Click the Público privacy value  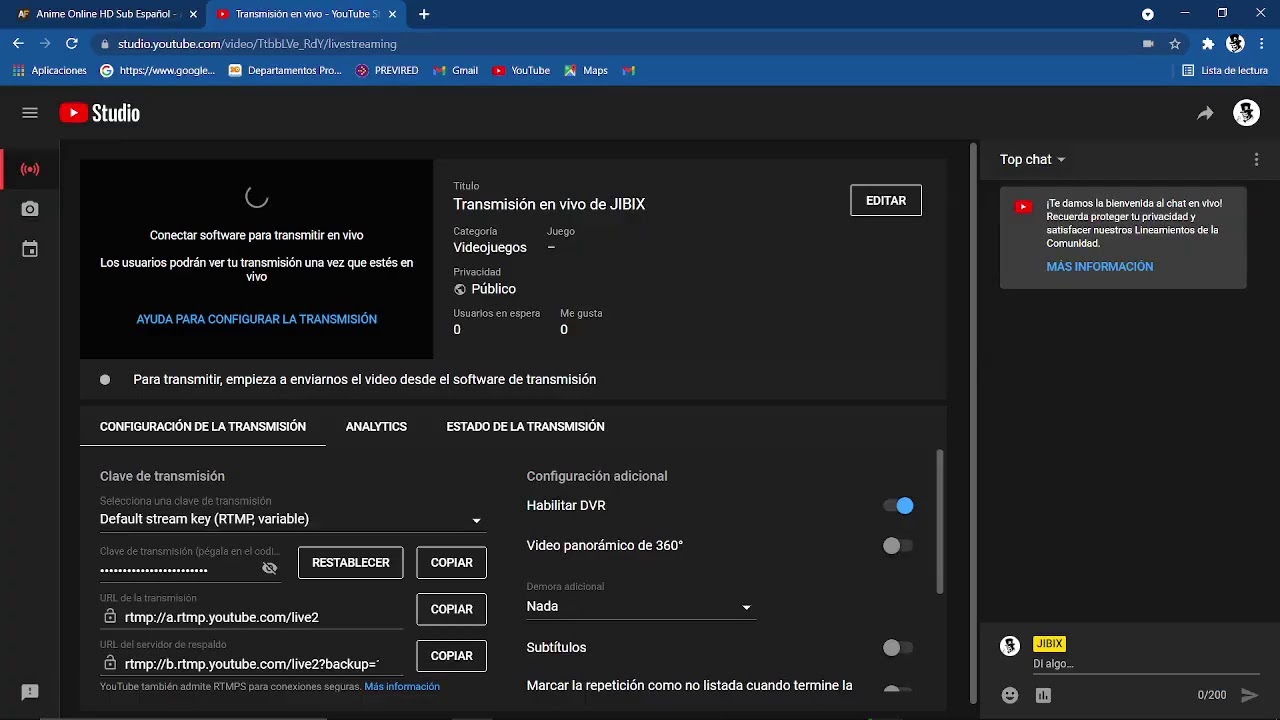[494, 289]
